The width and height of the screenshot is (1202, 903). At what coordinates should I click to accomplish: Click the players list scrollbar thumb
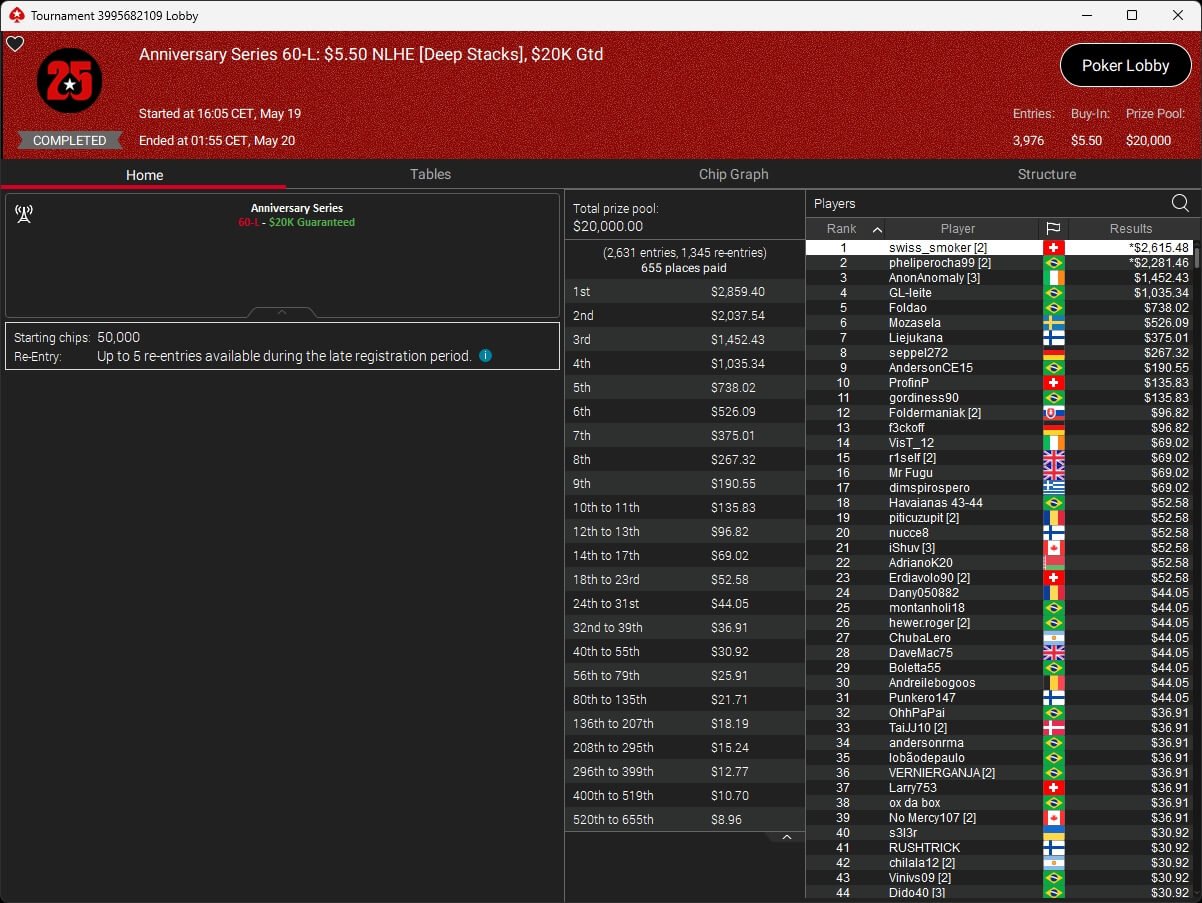click(x=1195, y=257)
